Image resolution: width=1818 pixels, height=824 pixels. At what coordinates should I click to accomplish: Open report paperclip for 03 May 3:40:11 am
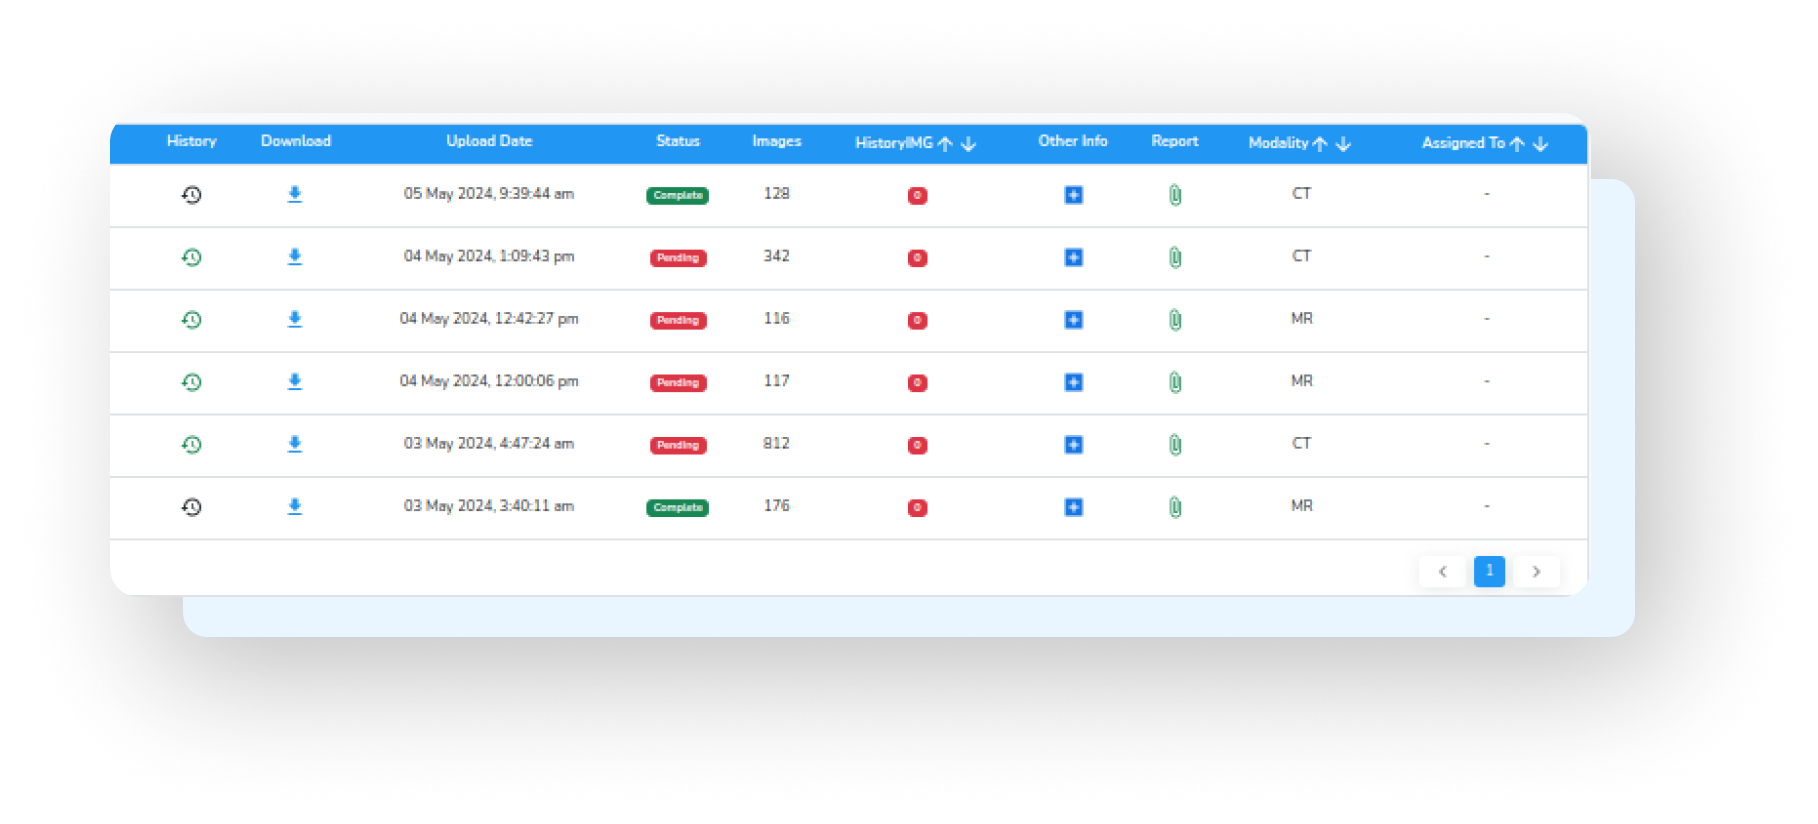coord(1175,507)
